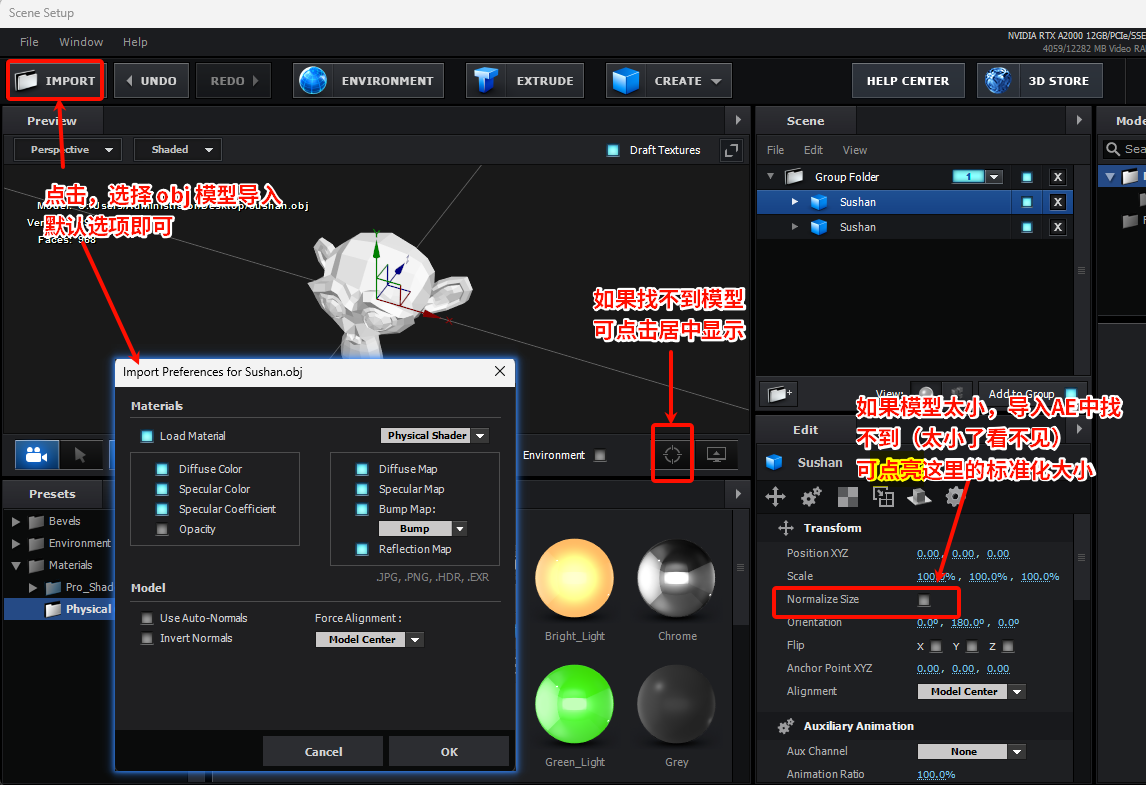Click the Redo button
This screenshot has width=1146, height=785.
(x=233, y=80)
